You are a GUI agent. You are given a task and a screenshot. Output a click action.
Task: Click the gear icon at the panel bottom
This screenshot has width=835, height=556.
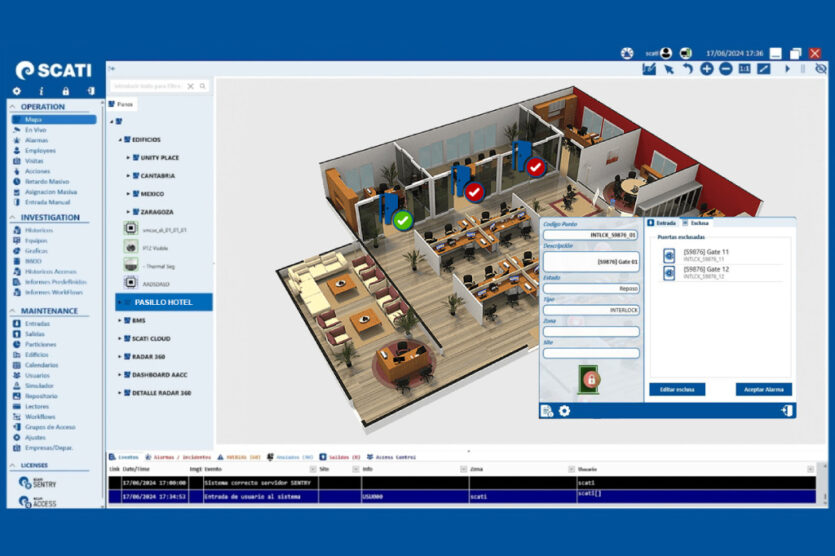[x=565, y=410]
